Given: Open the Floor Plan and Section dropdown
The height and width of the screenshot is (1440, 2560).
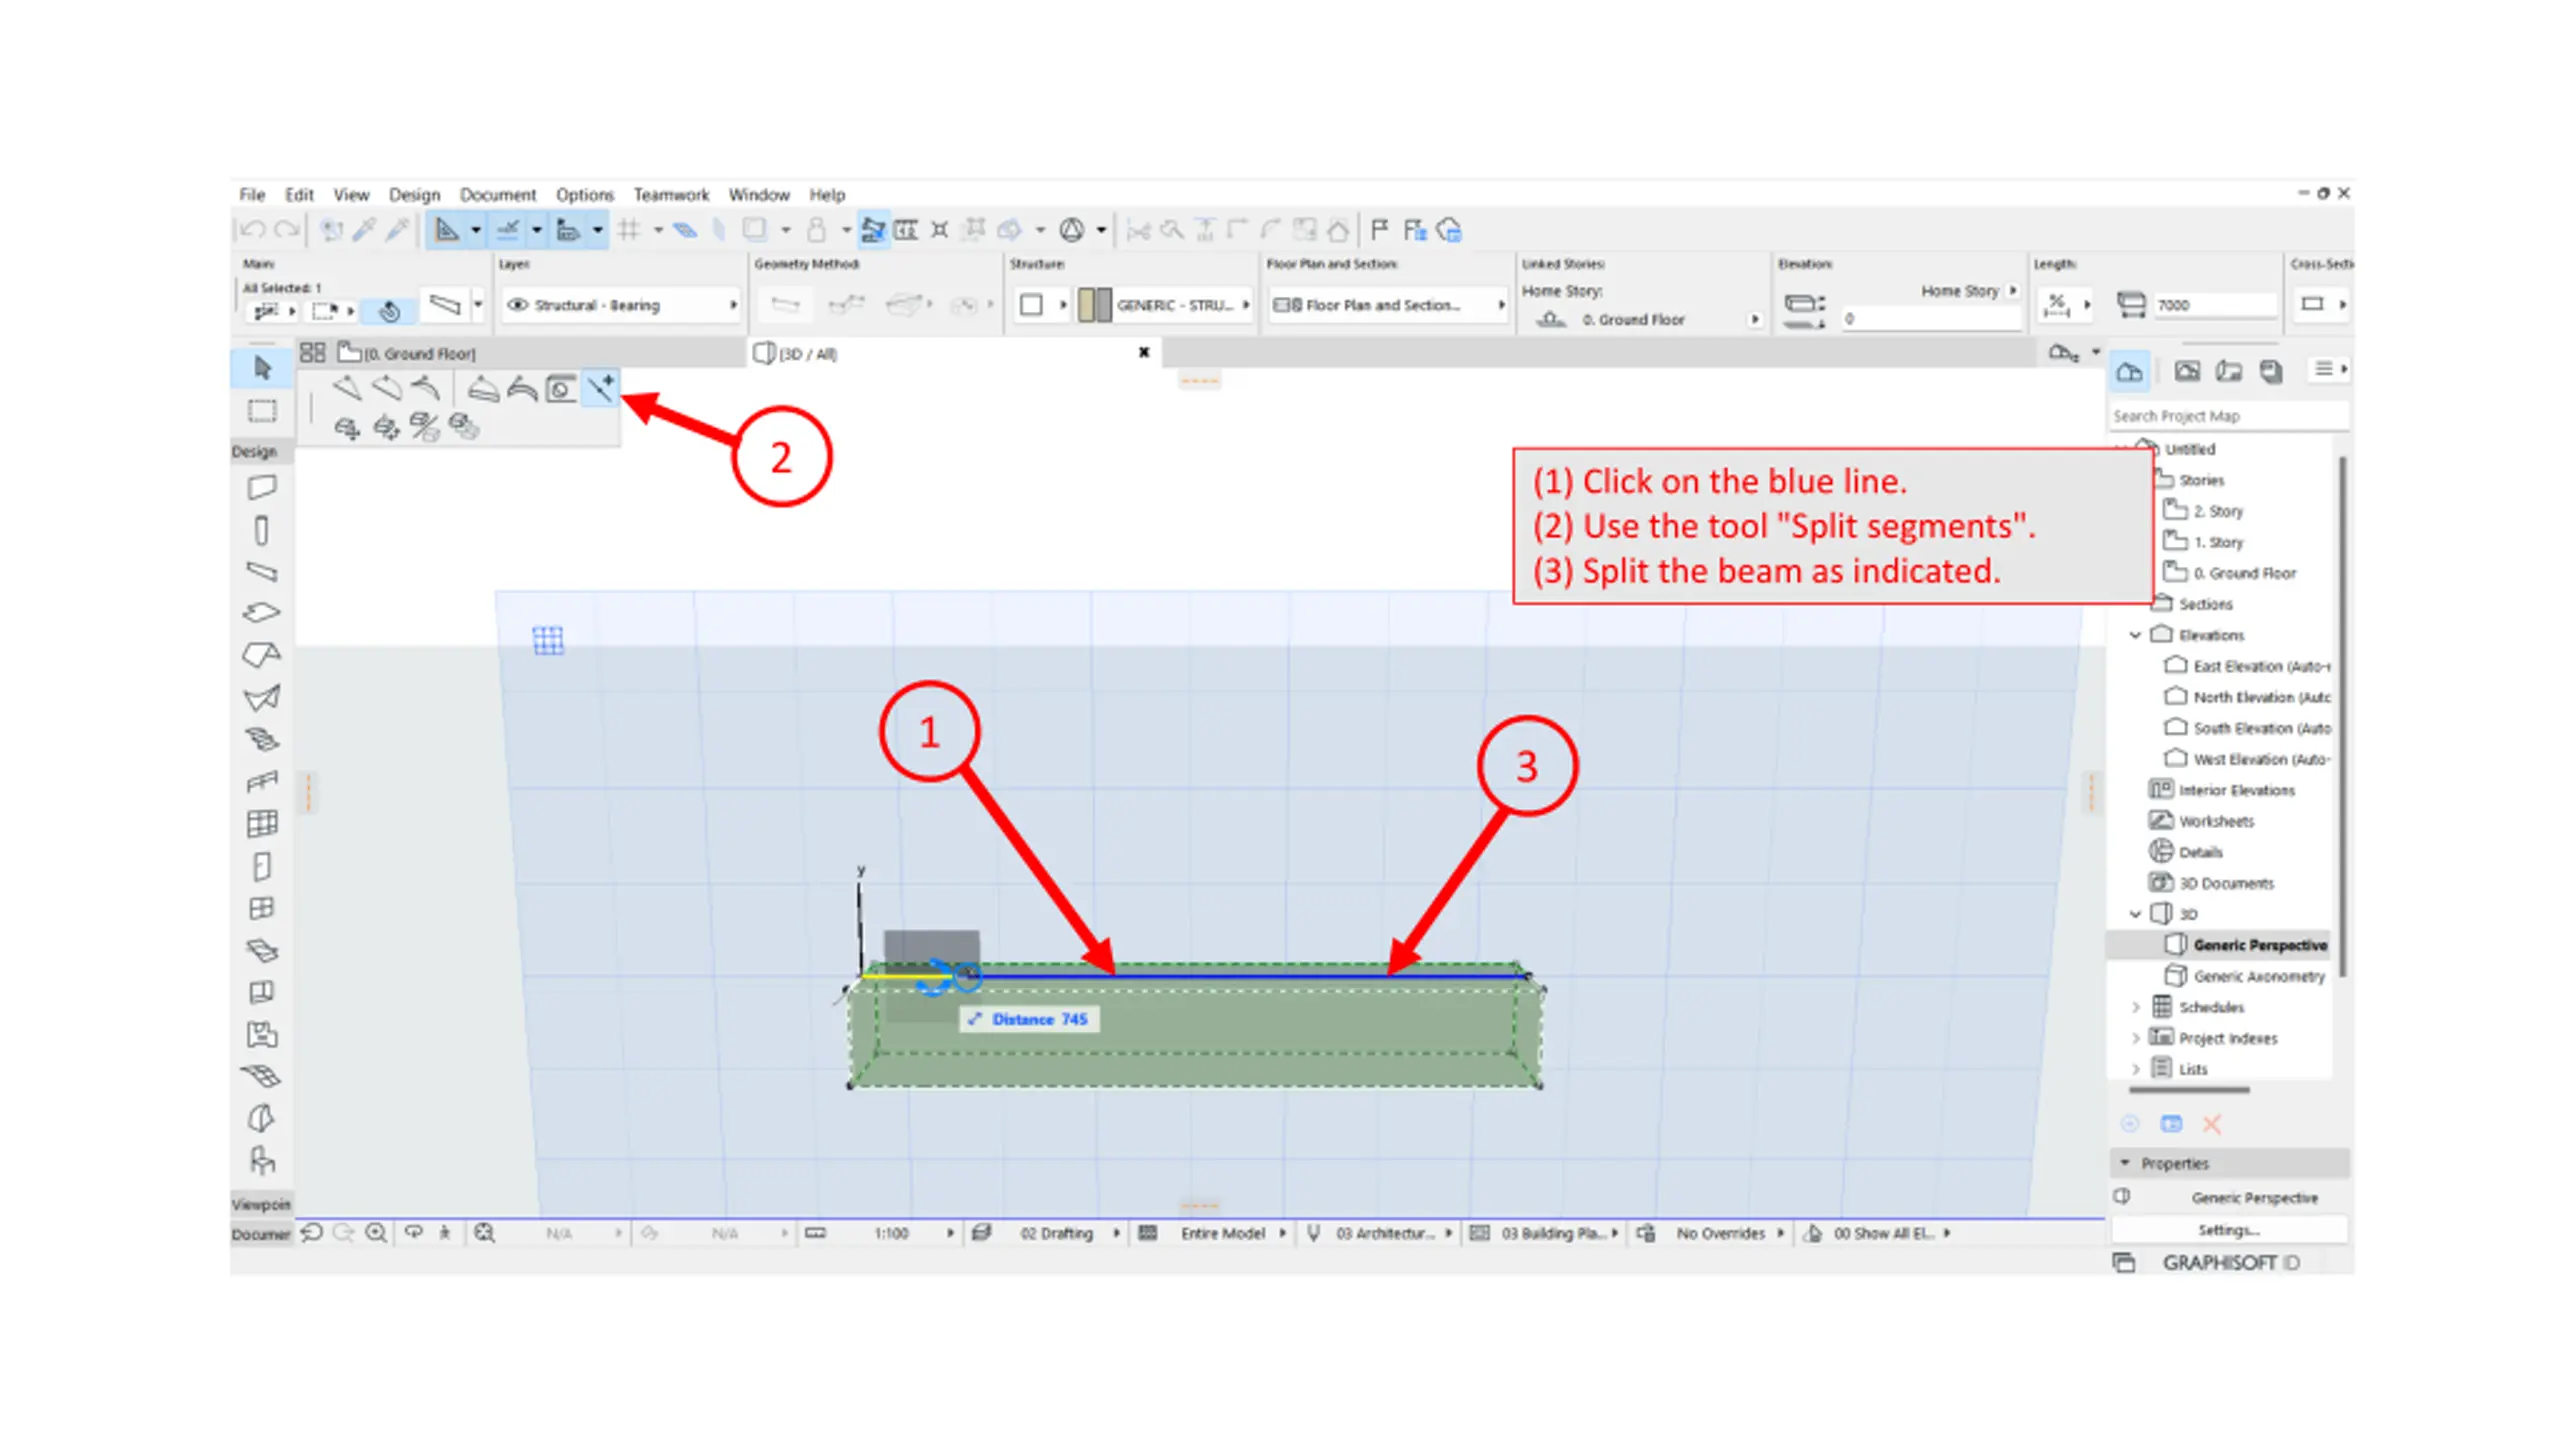Looking at the screenshot, I should pyautogui.click(x=1388, y=305).
